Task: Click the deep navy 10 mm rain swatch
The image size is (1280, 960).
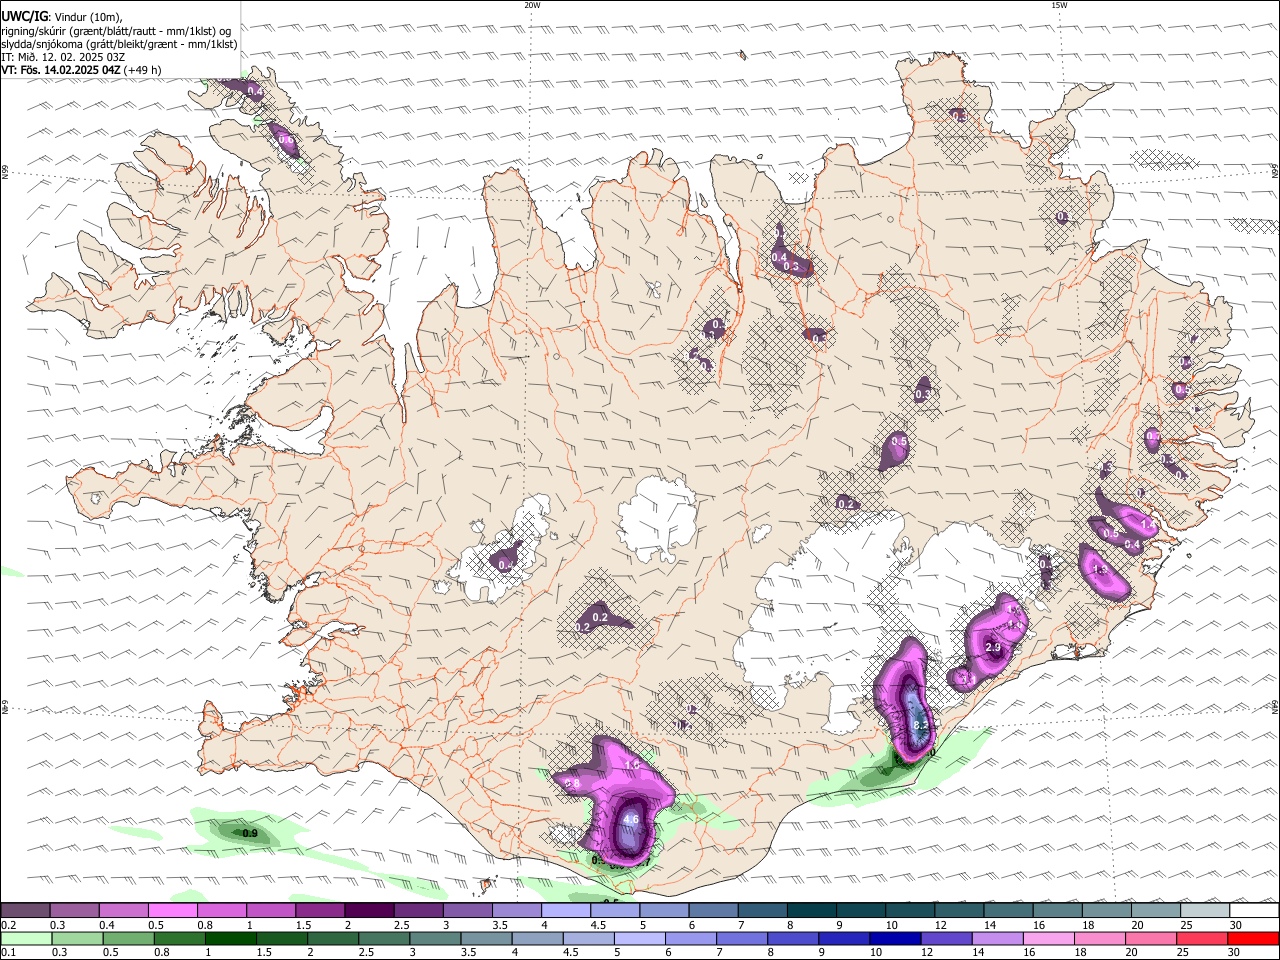Action: 894,938
